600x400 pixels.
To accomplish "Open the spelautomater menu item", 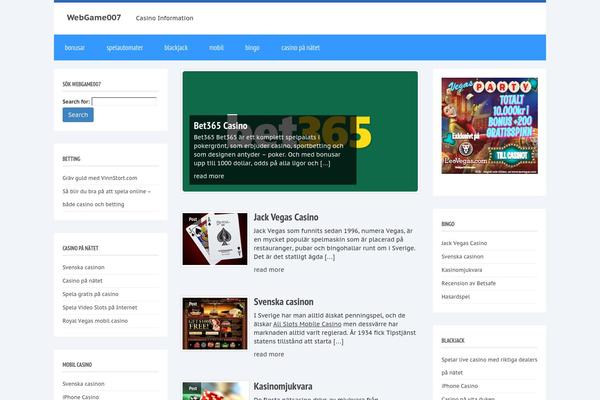I will 125,47.
